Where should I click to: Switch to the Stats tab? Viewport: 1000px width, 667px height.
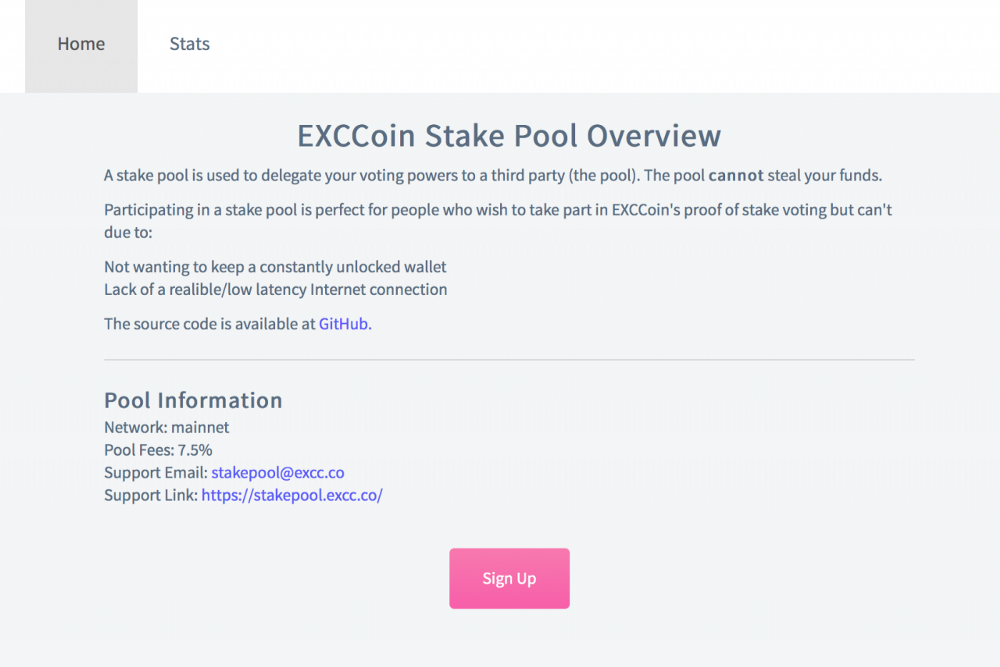[189, 45]
